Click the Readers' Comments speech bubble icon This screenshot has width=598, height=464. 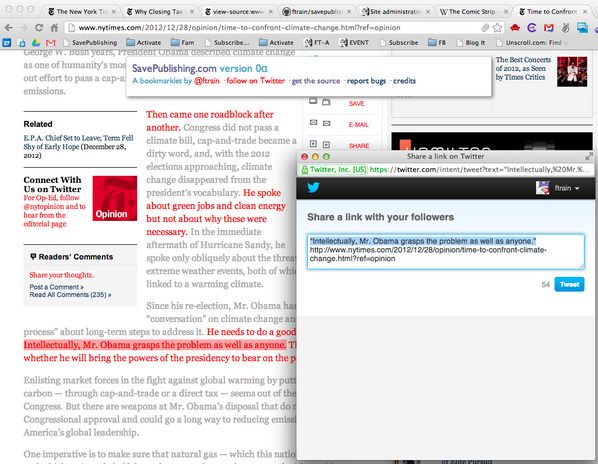33,257
